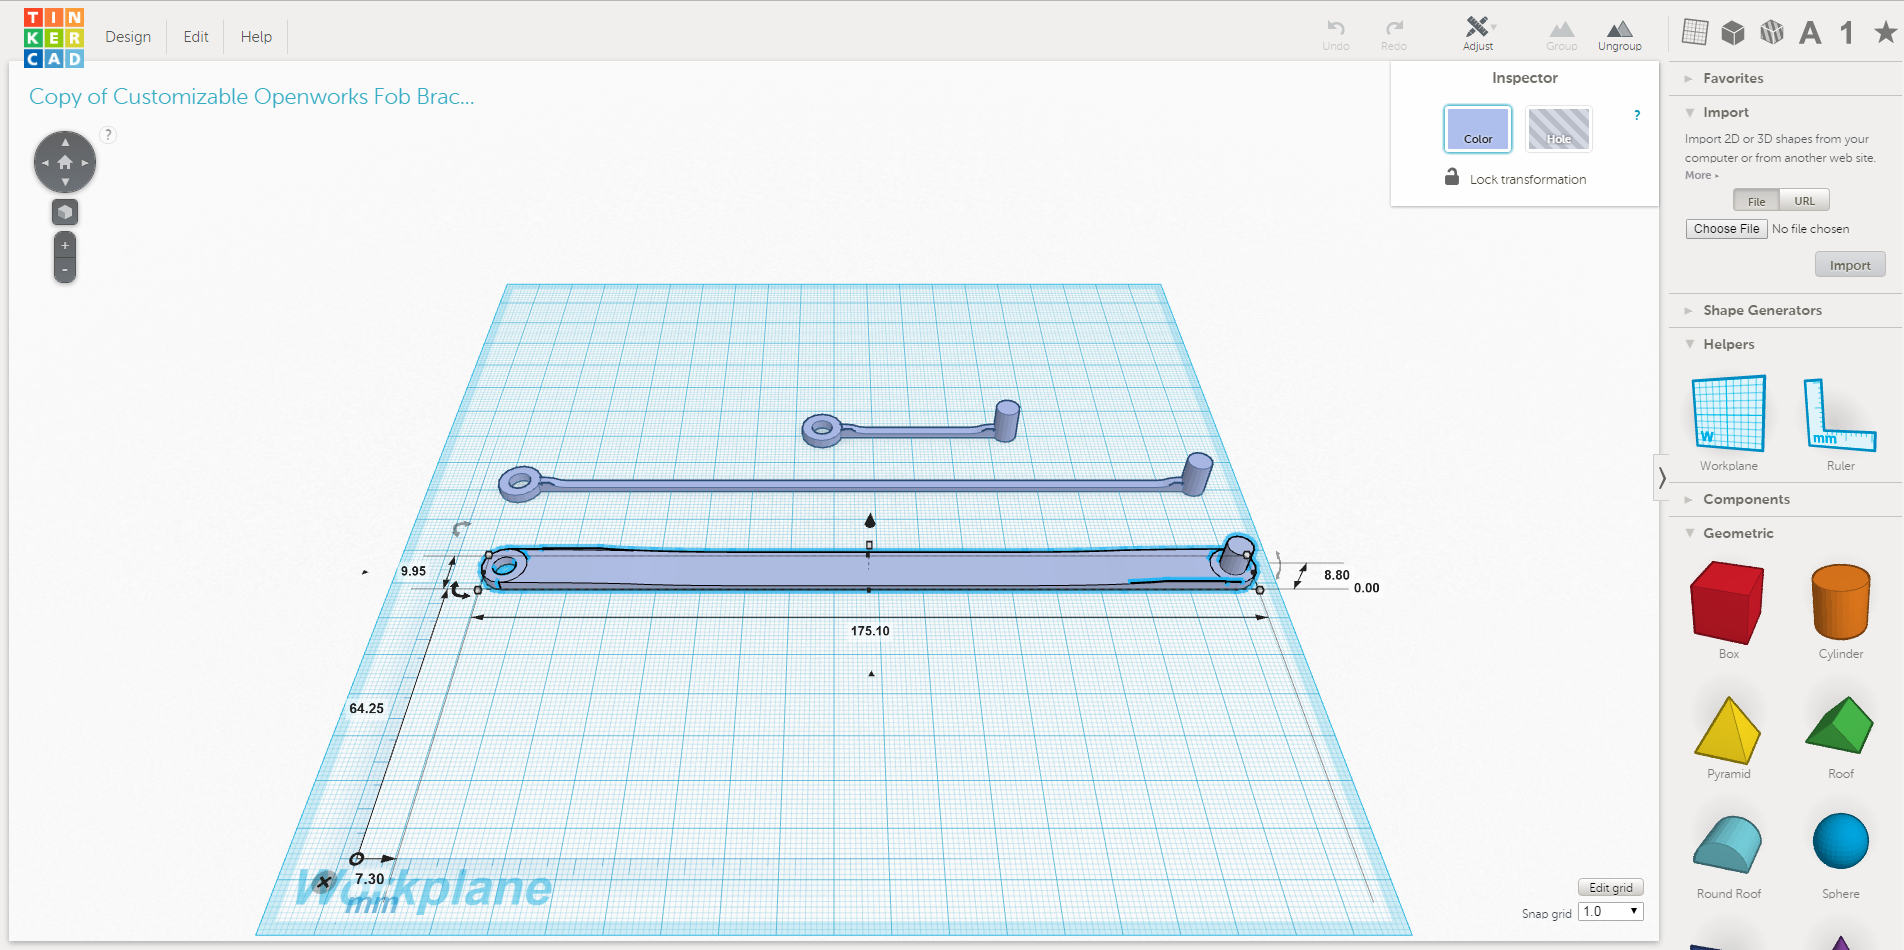Toggle the view cube perspective button
Viewport: 1904px width, 950px height.
pos(65,212)
